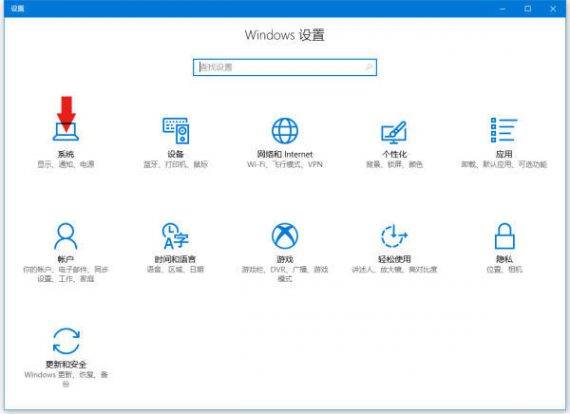Screen dimensions: 570x414
Task: Select the 系统 label text
Action: [x=66, y=154]
